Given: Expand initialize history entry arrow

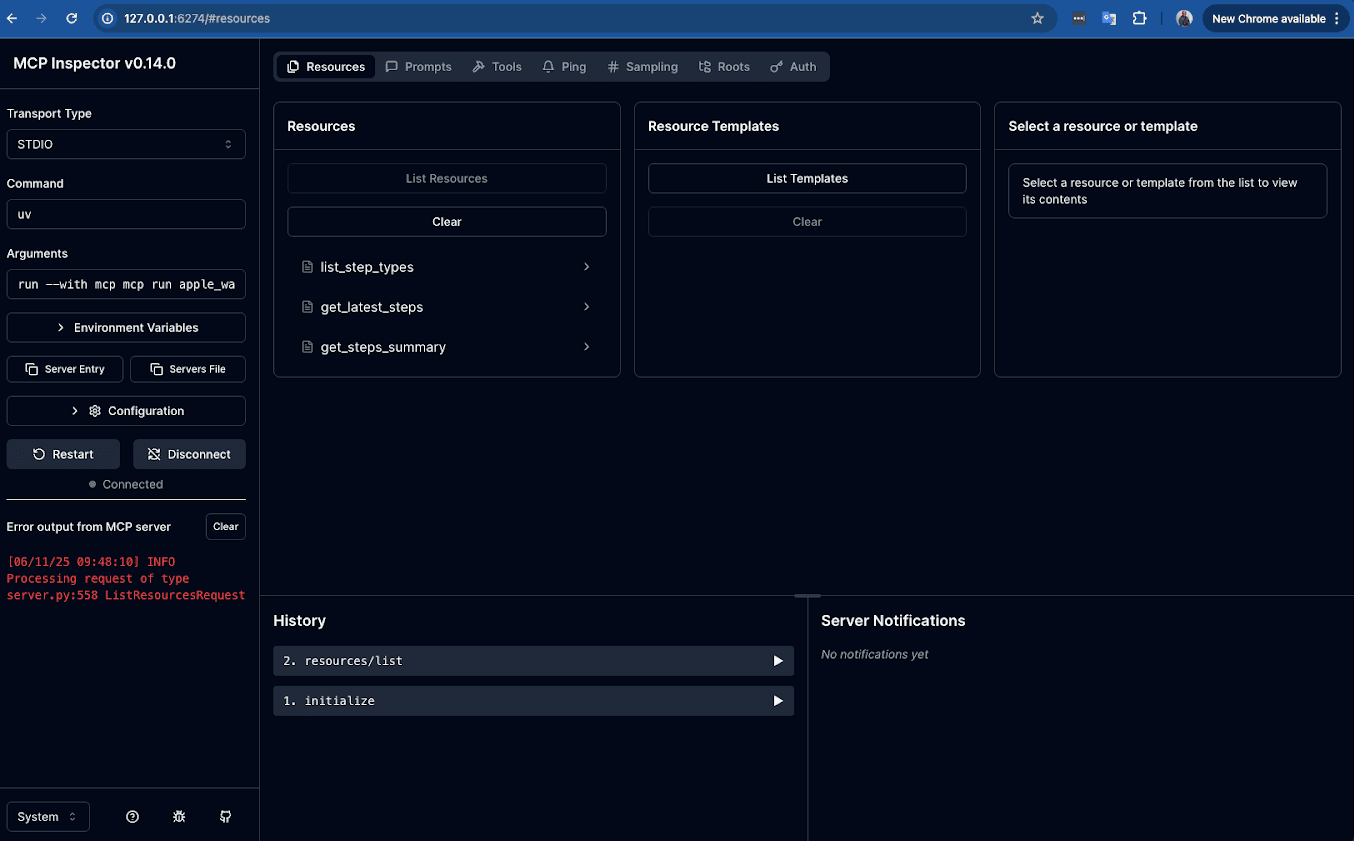Looking at the screenshot, I should click(x=778, y=701).
